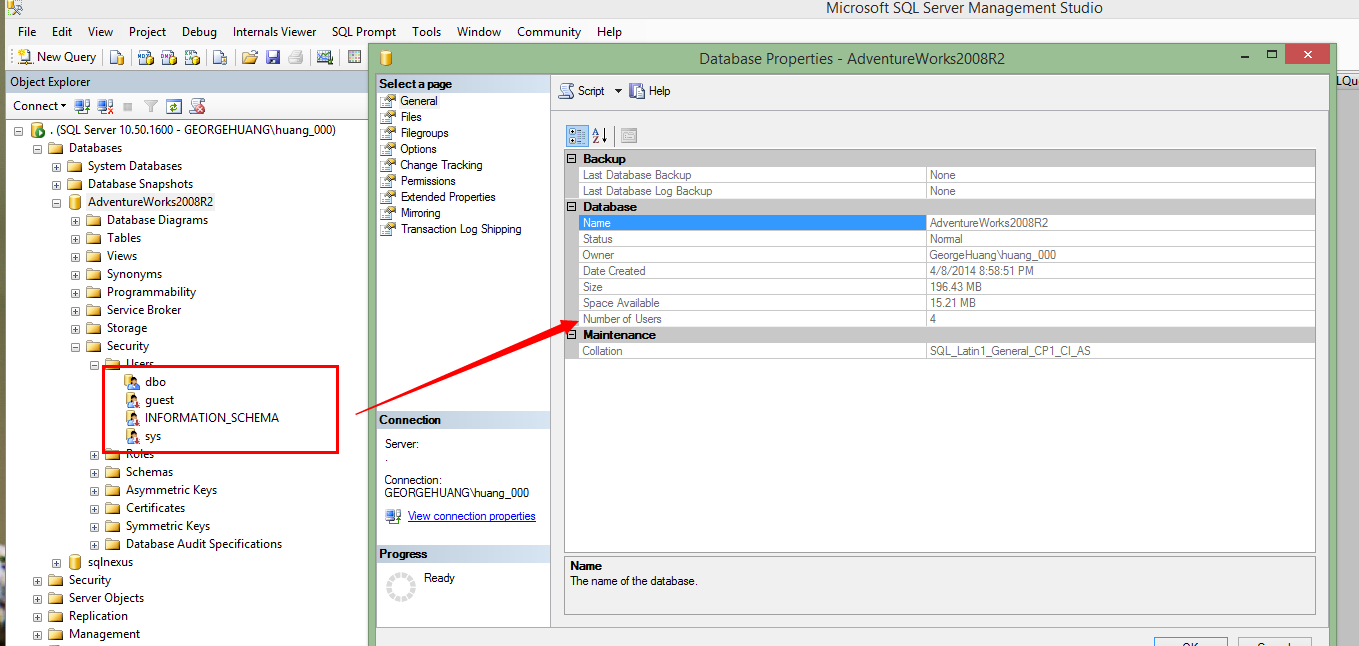Click the Filter funnel icon in Object Explorer

click(151, 106)
